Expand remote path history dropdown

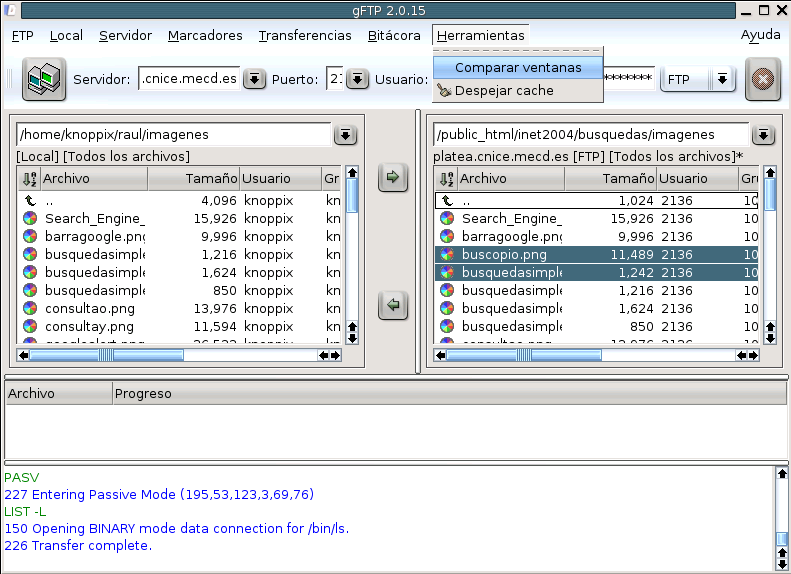click(x=762, y=135)
